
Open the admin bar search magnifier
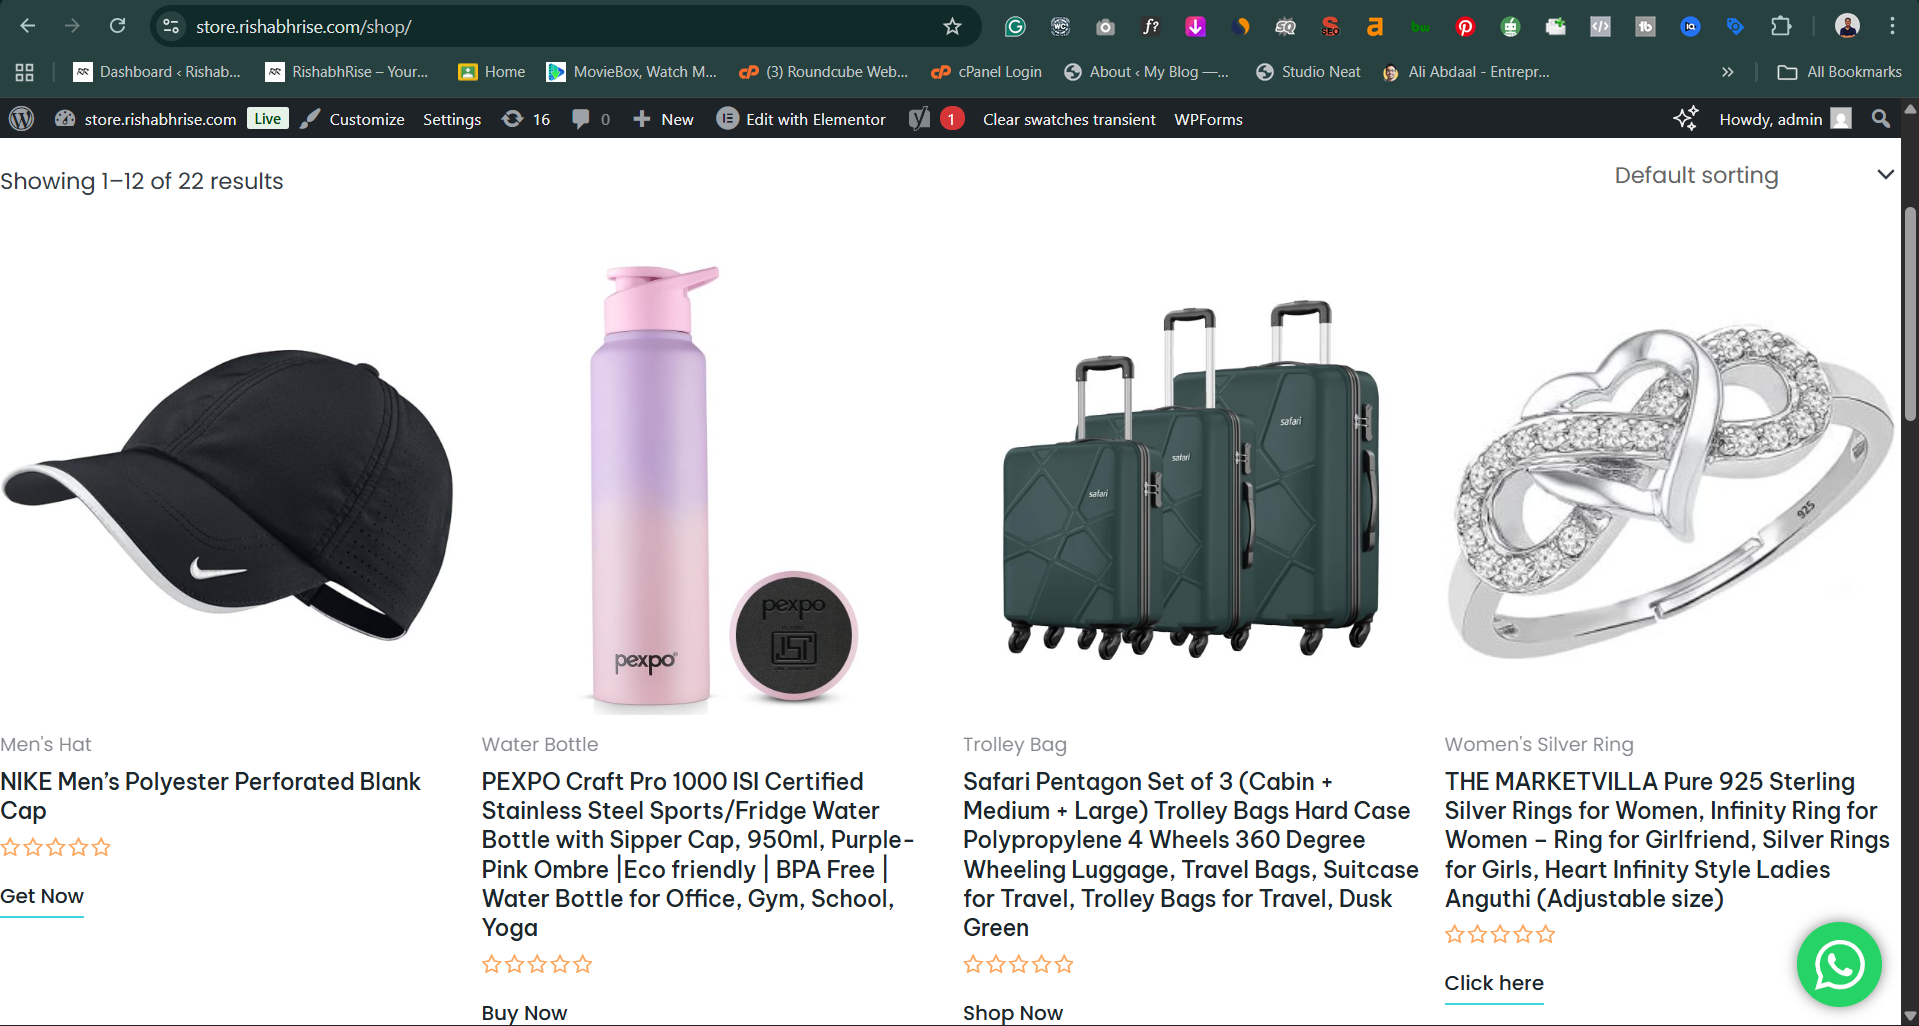[1880, 119]
